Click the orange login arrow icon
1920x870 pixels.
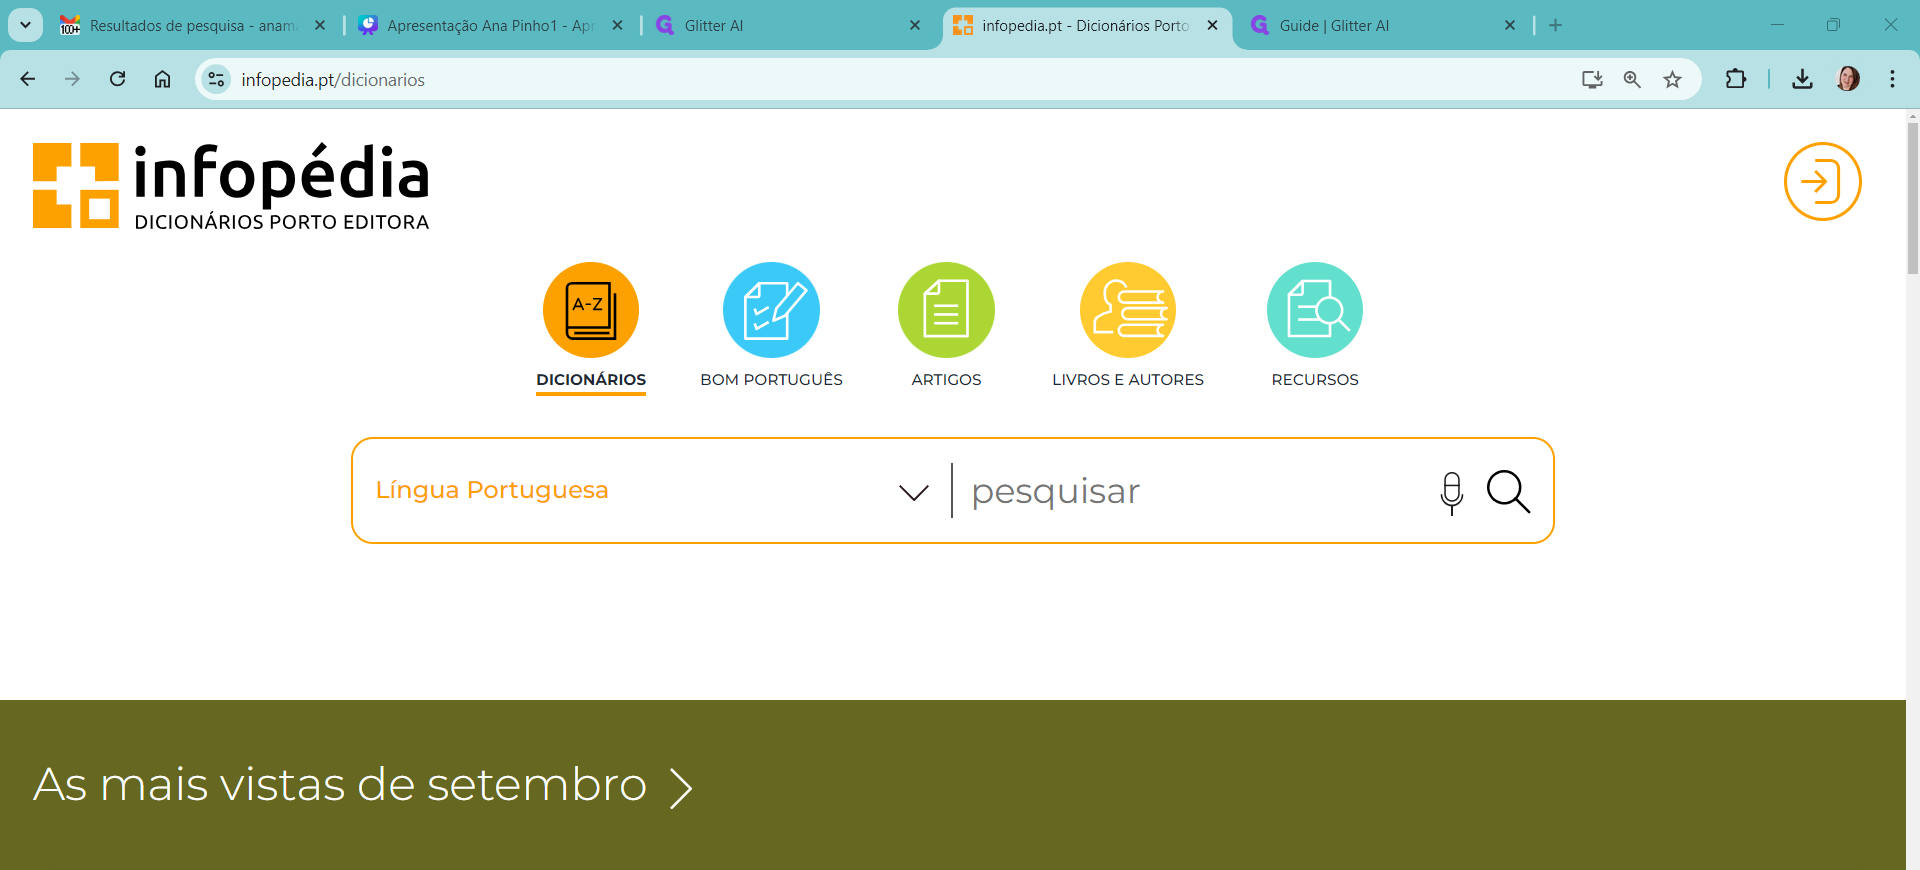1822,182
